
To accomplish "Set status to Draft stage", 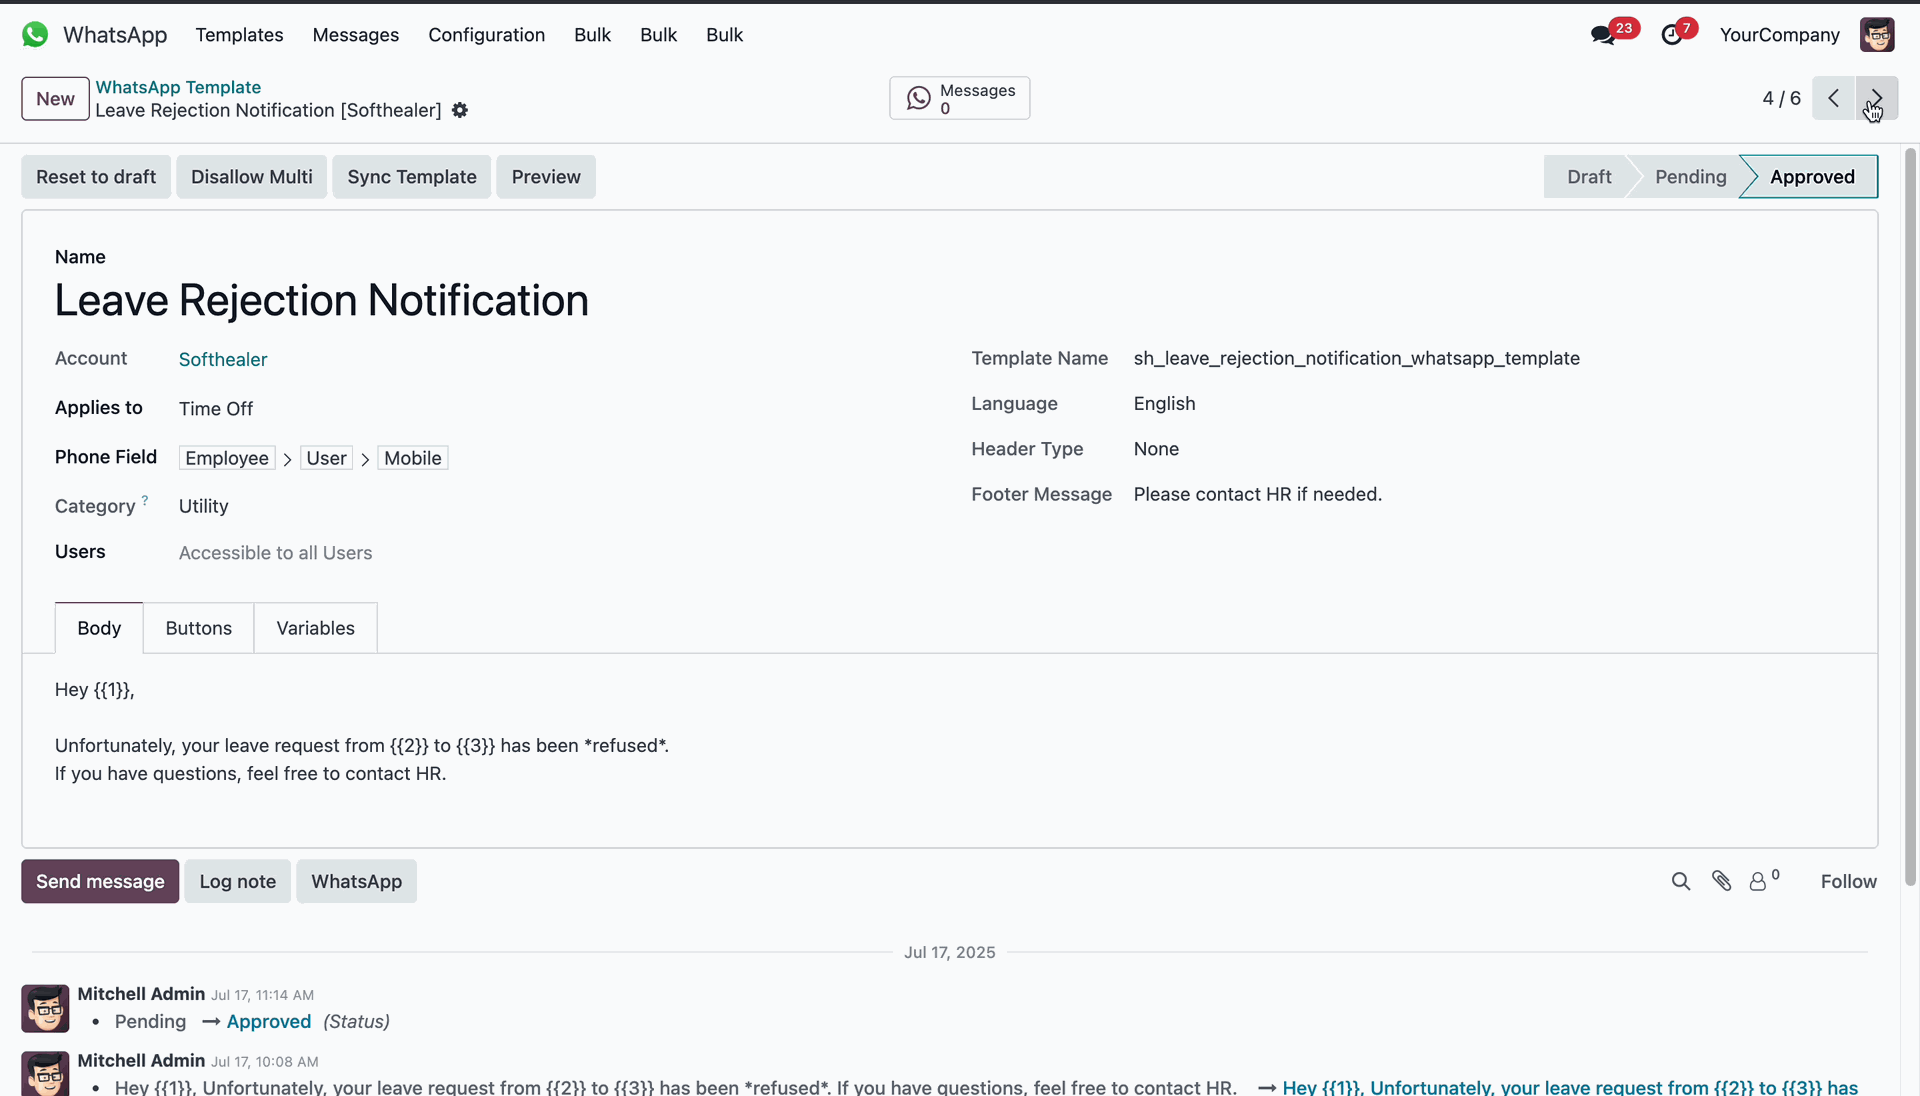I will 1588,177.
